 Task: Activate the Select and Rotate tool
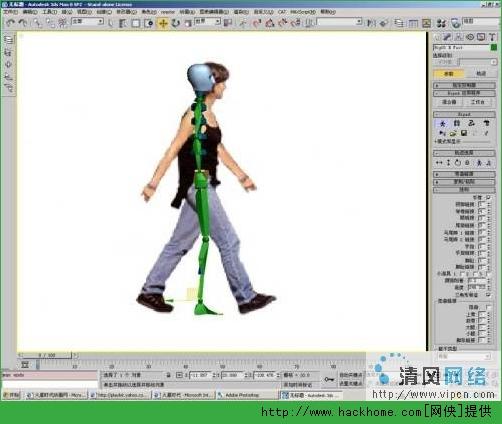point(176,23)
